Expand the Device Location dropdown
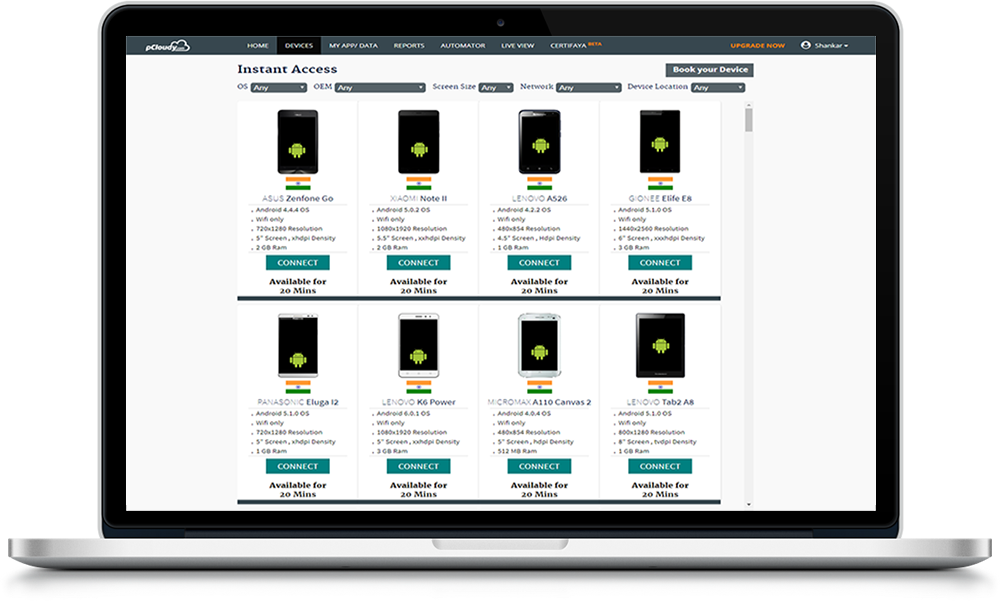The image size is (1000, 604). pyautogui.click(x=718, y=88)
